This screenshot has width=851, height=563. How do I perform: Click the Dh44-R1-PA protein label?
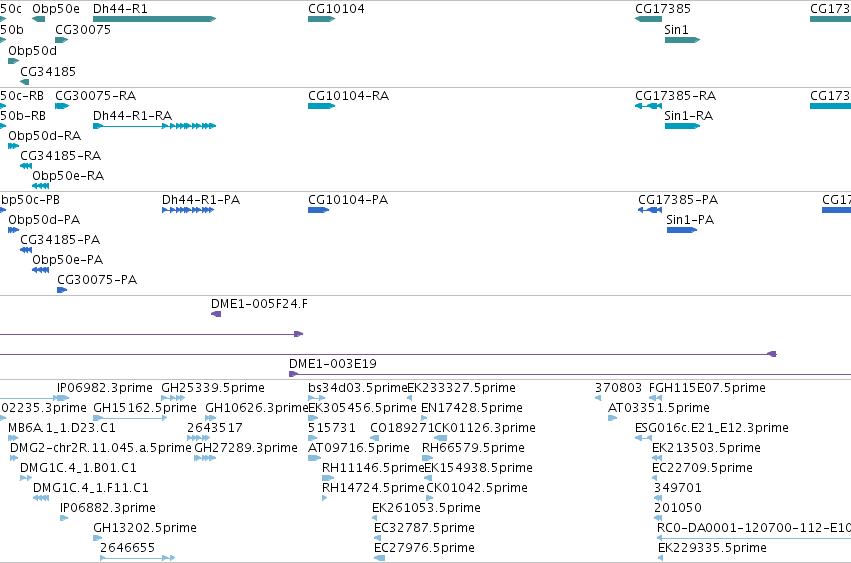201,200
